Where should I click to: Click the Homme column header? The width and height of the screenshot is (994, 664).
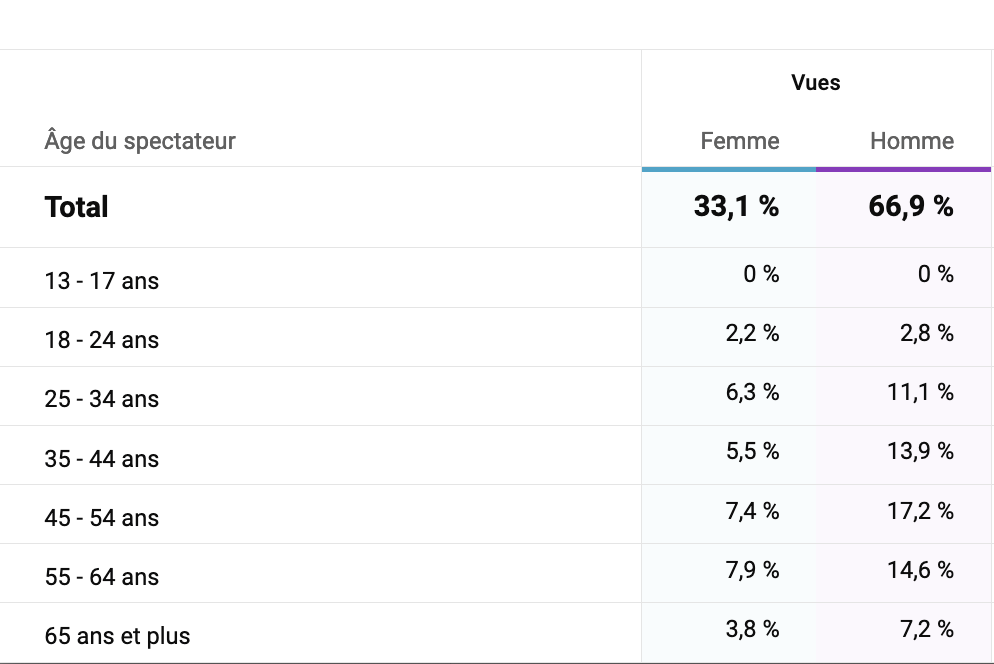(912, 141)
